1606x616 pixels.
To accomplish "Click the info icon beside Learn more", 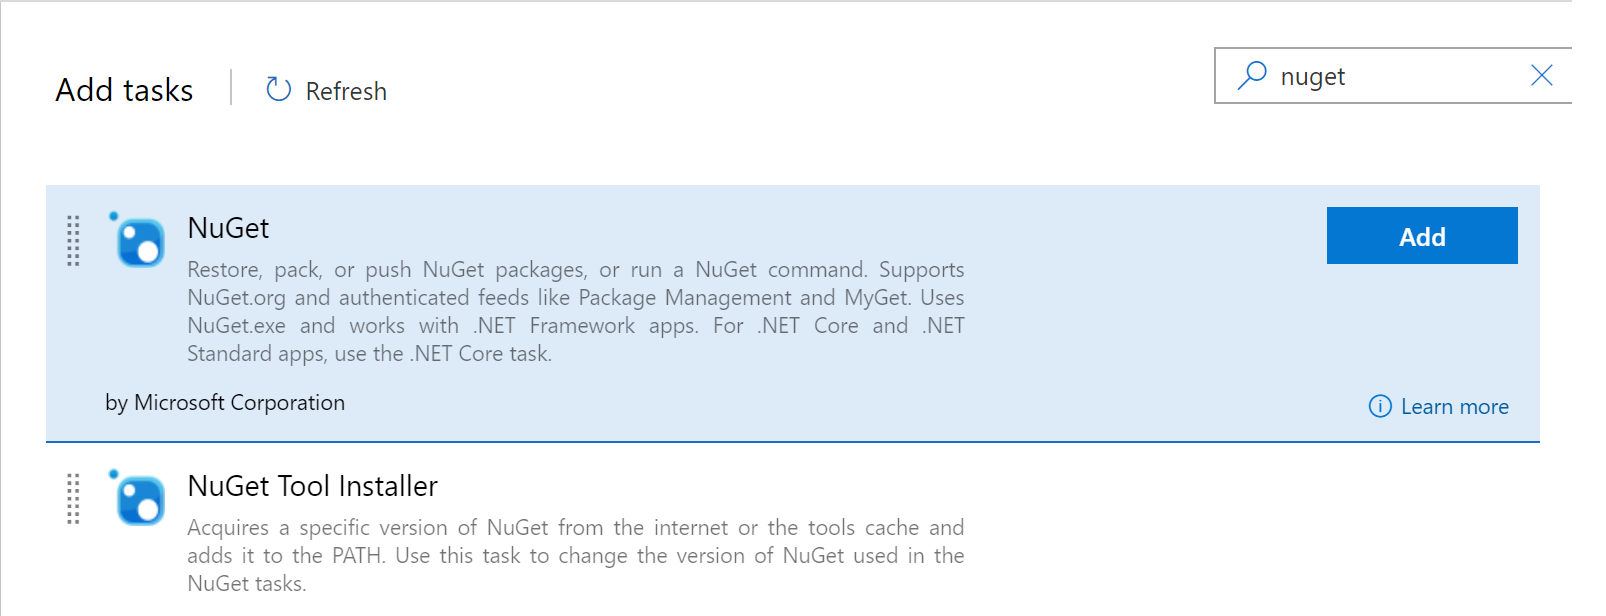I will click(1379, 406).
